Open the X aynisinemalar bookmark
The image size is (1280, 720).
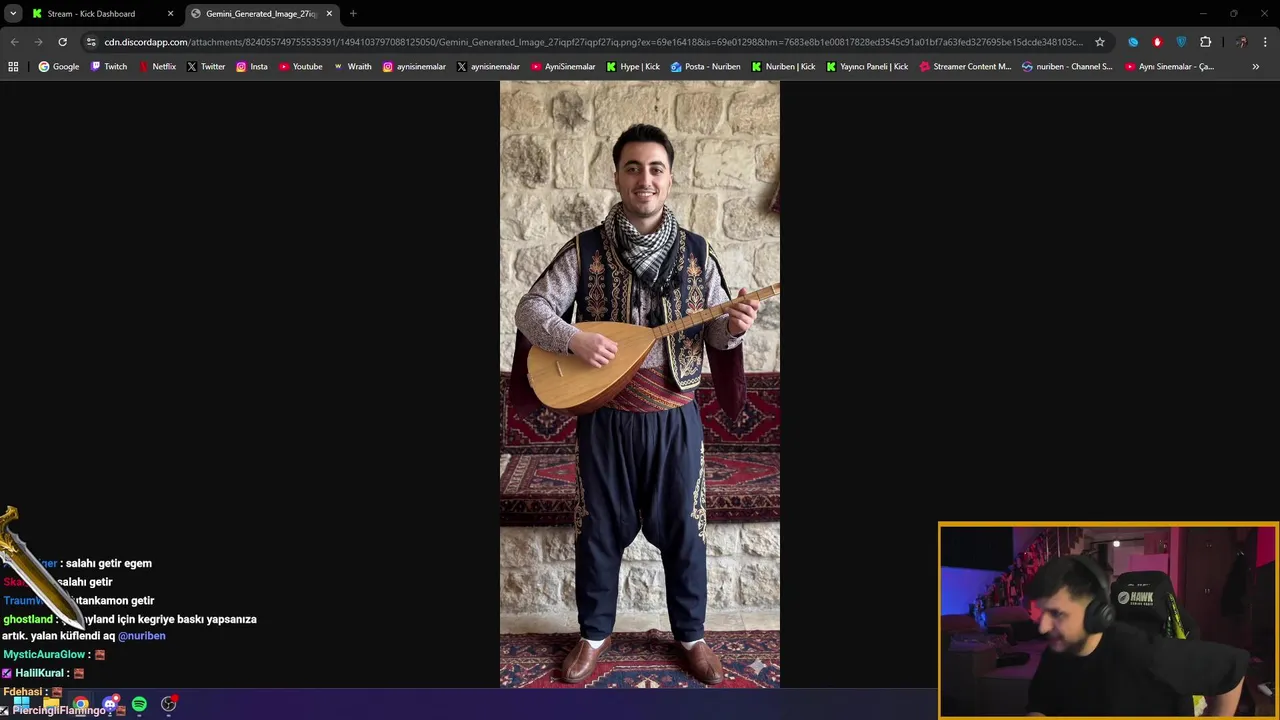click(488, 67)
